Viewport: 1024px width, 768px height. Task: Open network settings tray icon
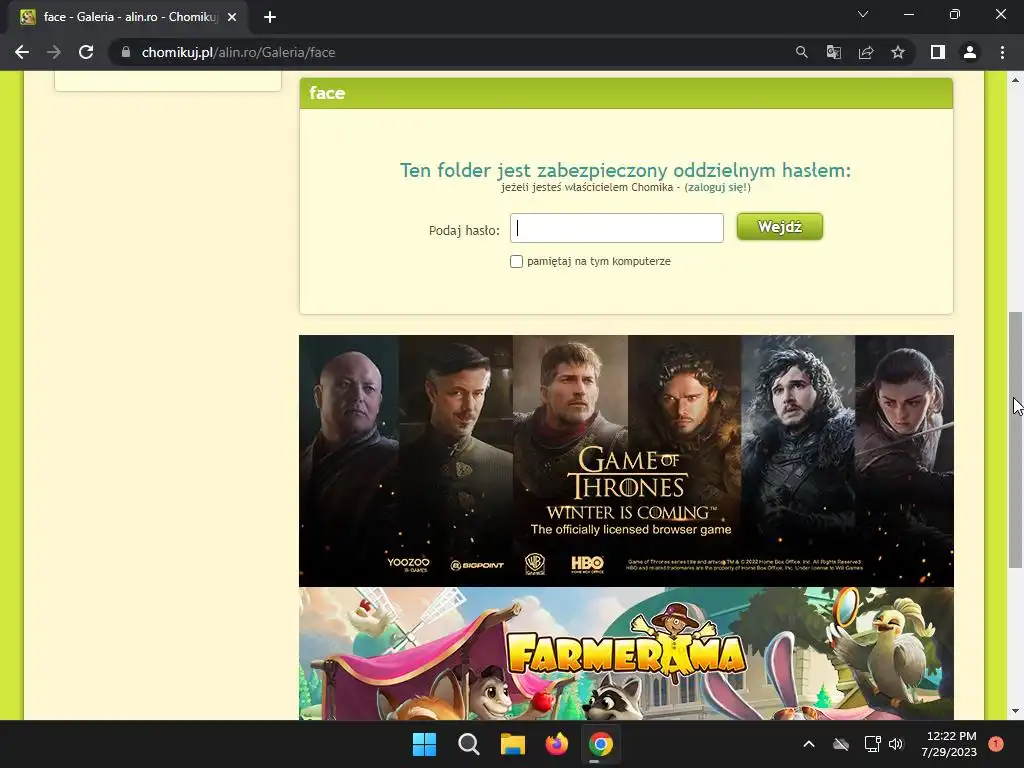point(872,744)
